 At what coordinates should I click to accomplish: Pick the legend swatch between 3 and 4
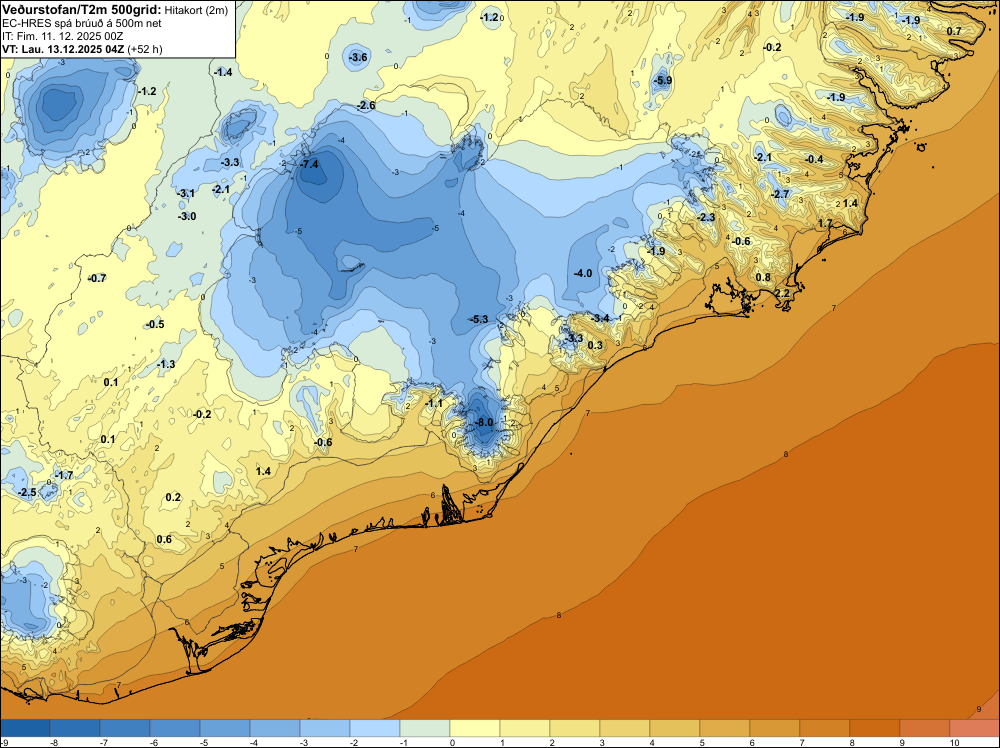pyautogui.click(x=624, y=728)
